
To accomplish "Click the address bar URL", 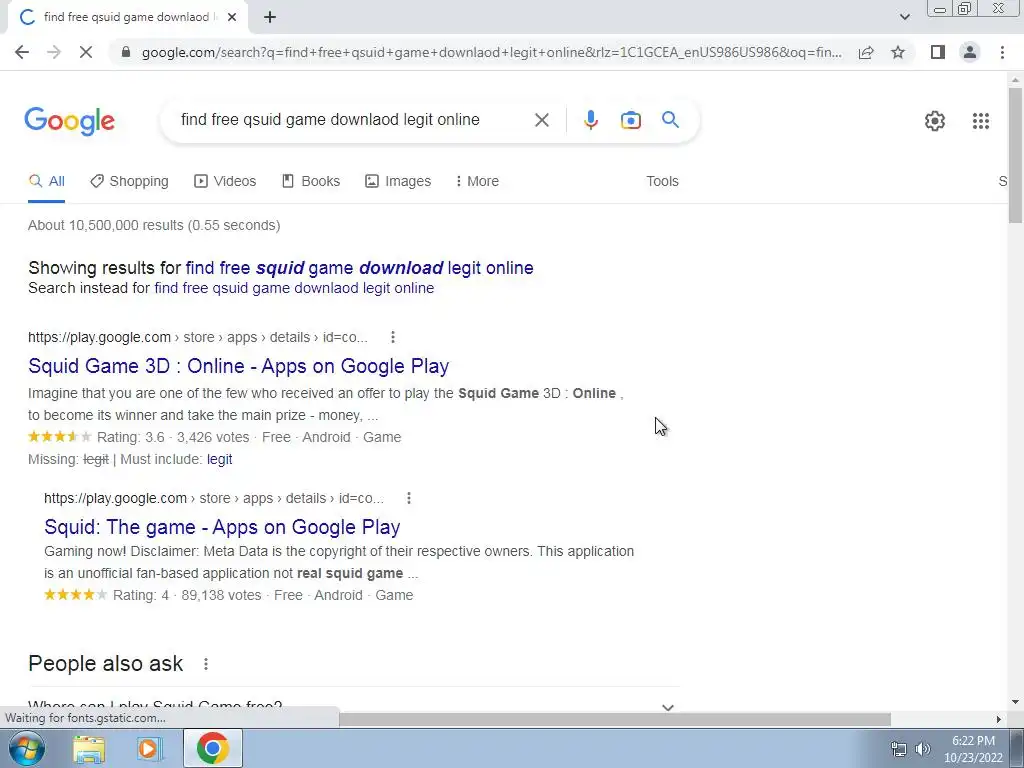I will tap(491, 52).
